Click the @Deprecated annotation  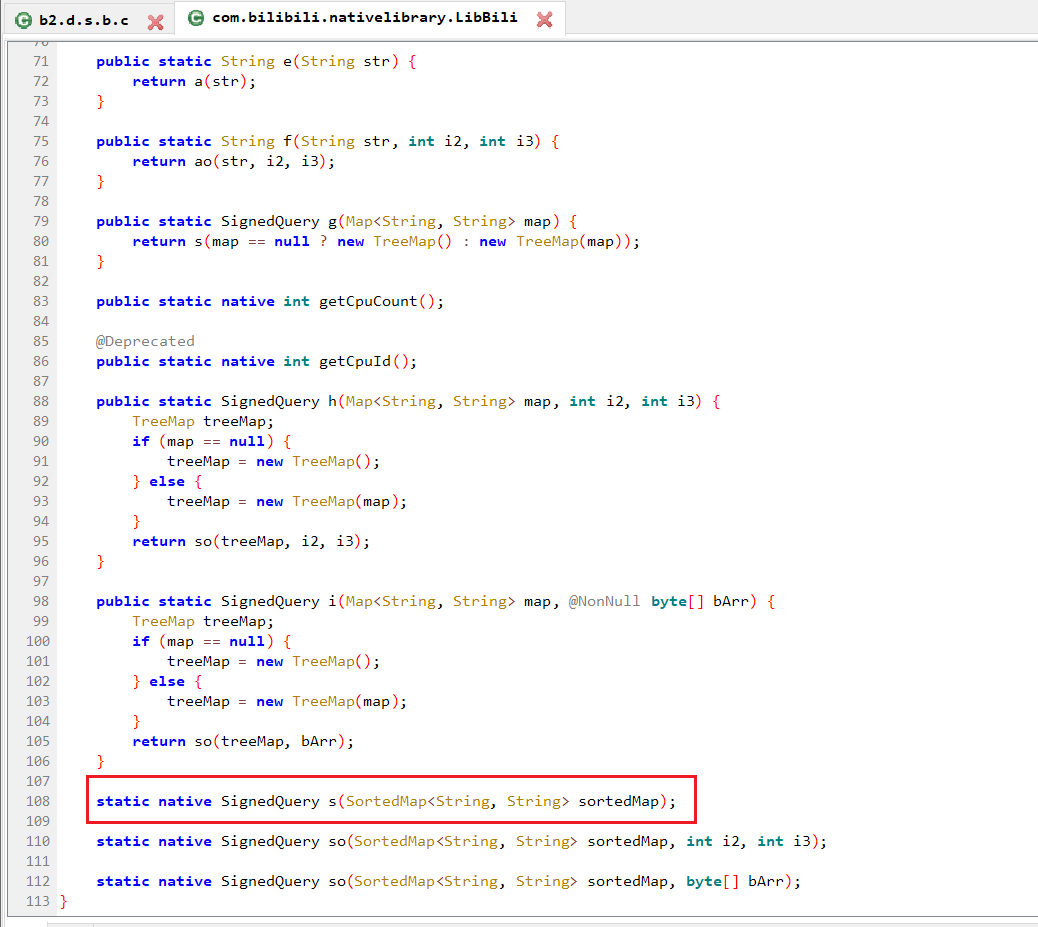[145, 341]
